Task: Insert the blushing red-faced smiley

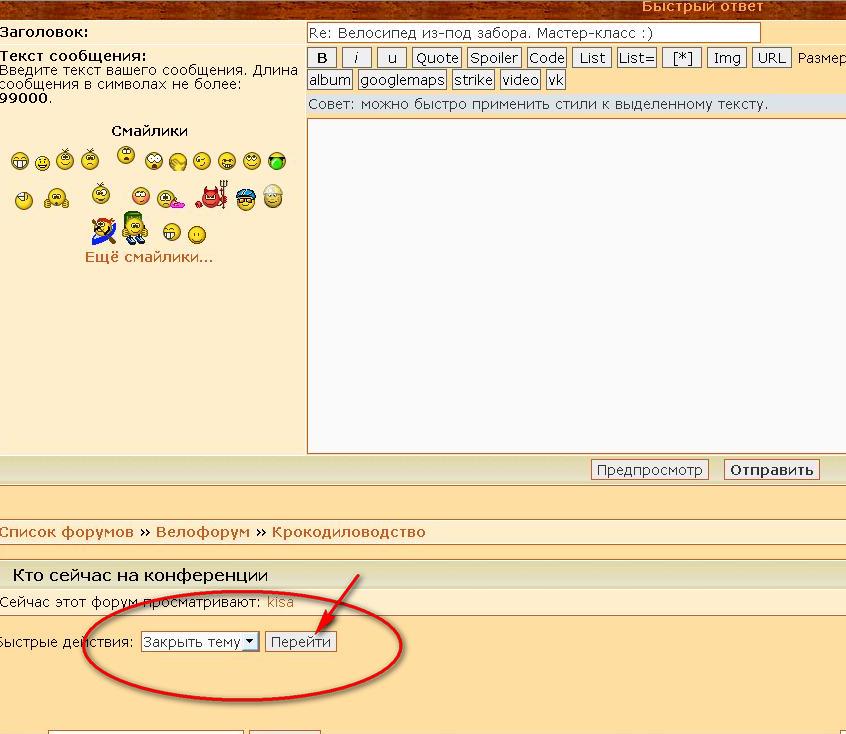Action: [x=141, y=197]
